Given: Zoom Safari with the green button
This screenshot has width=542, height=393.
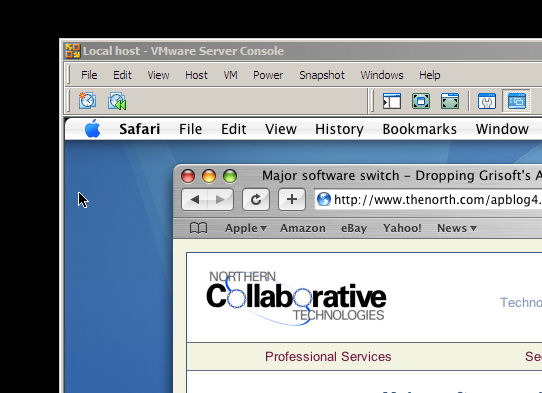Looking at the screenshot, I should (230, 176).
